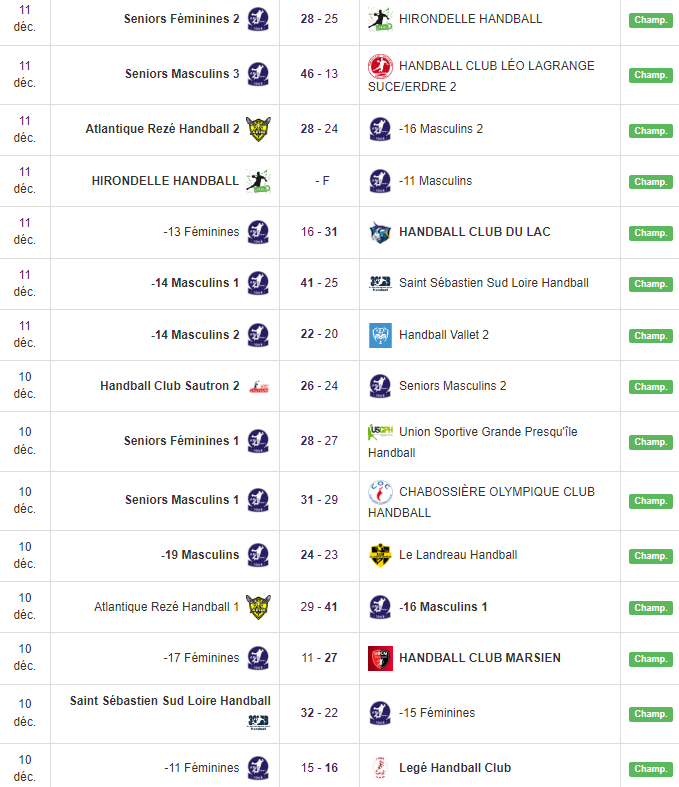Click the Handball Vallet 2 blue logo
679x787 pixels.
click(x=379, y=335)
